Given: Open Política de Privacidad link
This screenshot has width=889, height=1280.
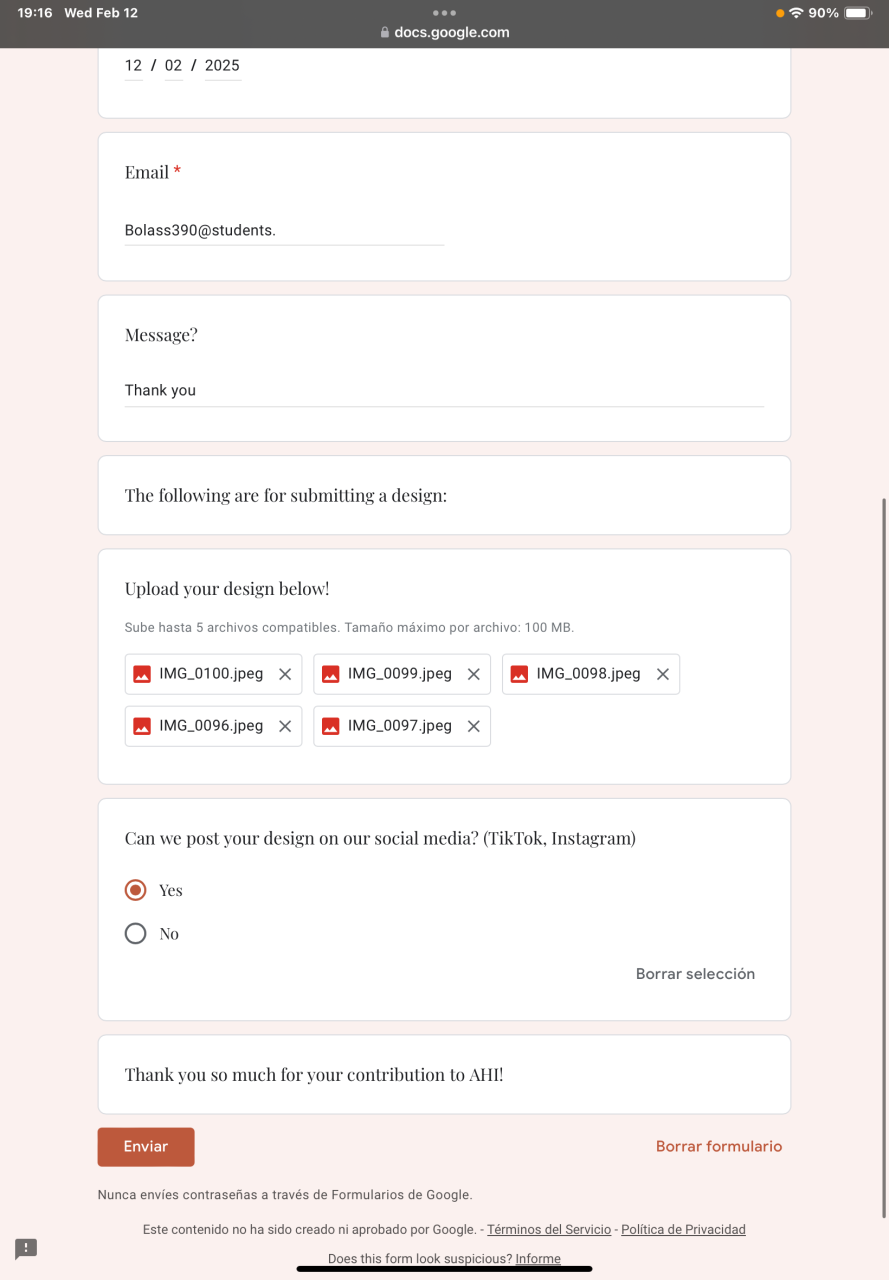Looking at the screenshot, I should [683, 1230].
